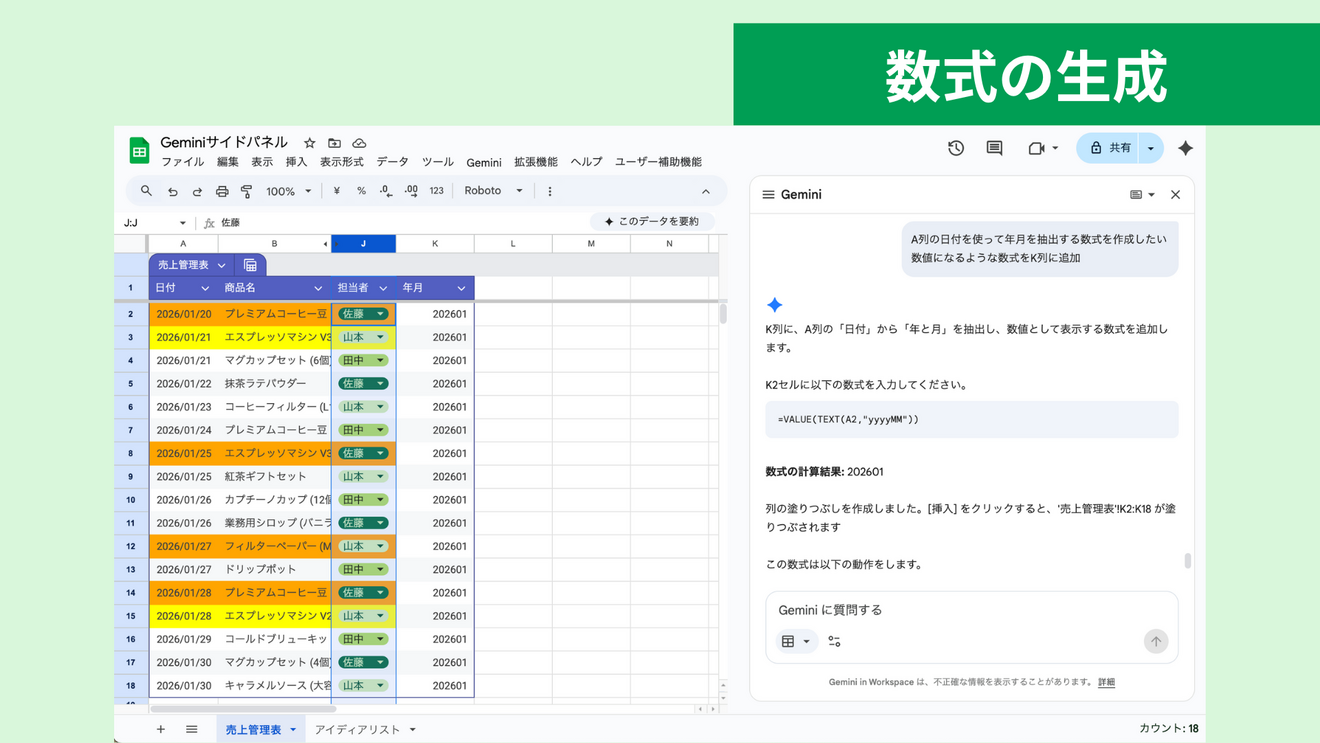
Task: Open the 詳細 link in Gemini disclaimer
Action: 1106,682
